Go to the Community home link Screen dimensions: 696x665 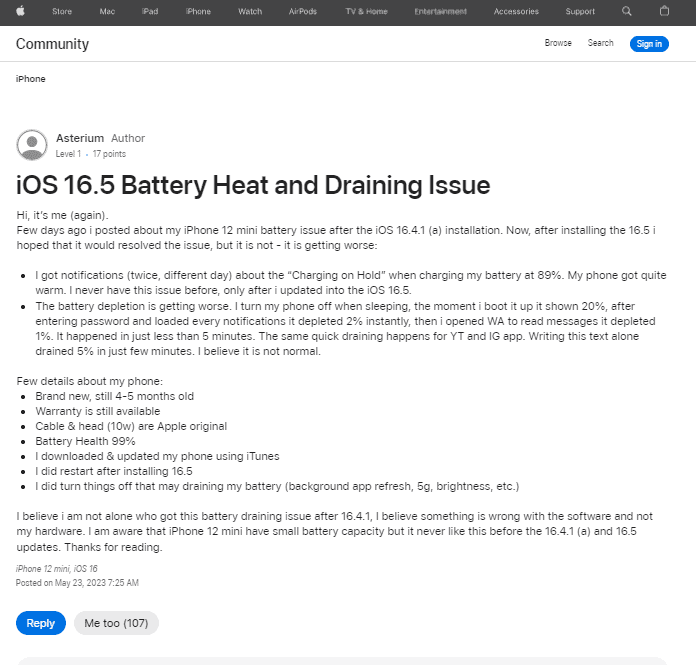click(52, 44)
